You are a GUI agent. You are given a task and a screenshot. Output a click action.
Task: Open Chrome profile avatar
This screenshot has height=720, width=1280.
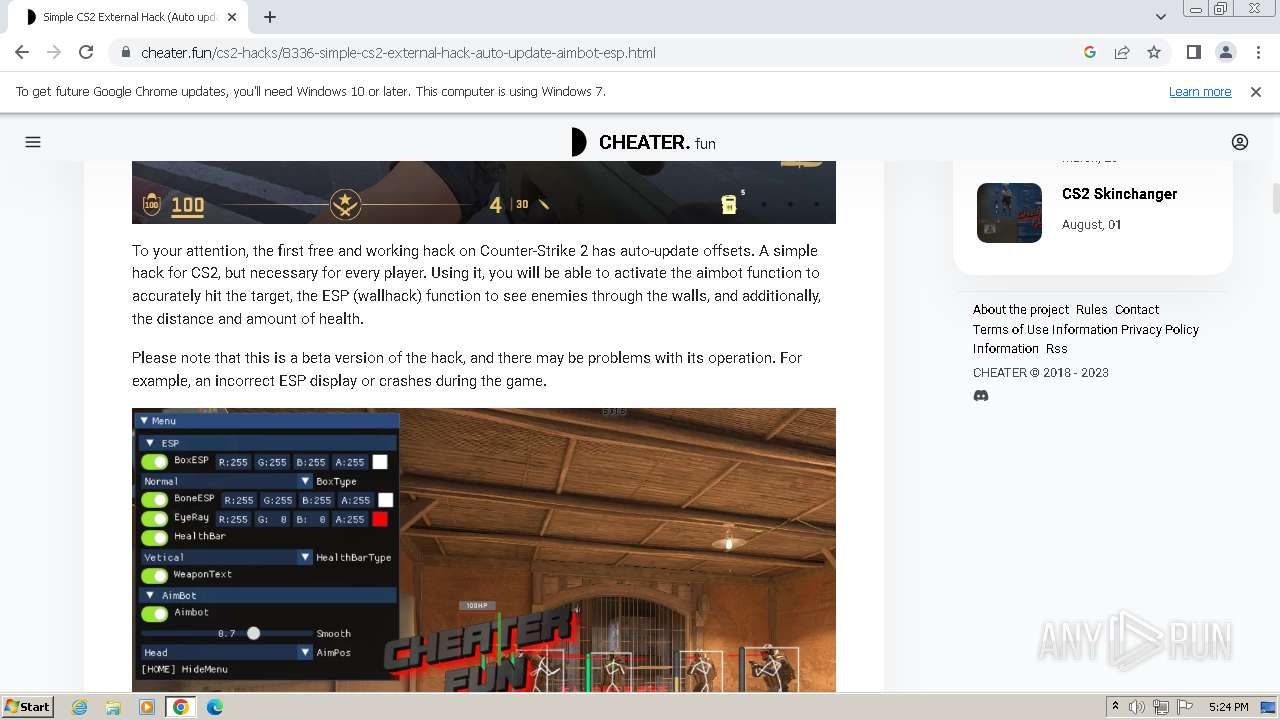click(1225, 52)
